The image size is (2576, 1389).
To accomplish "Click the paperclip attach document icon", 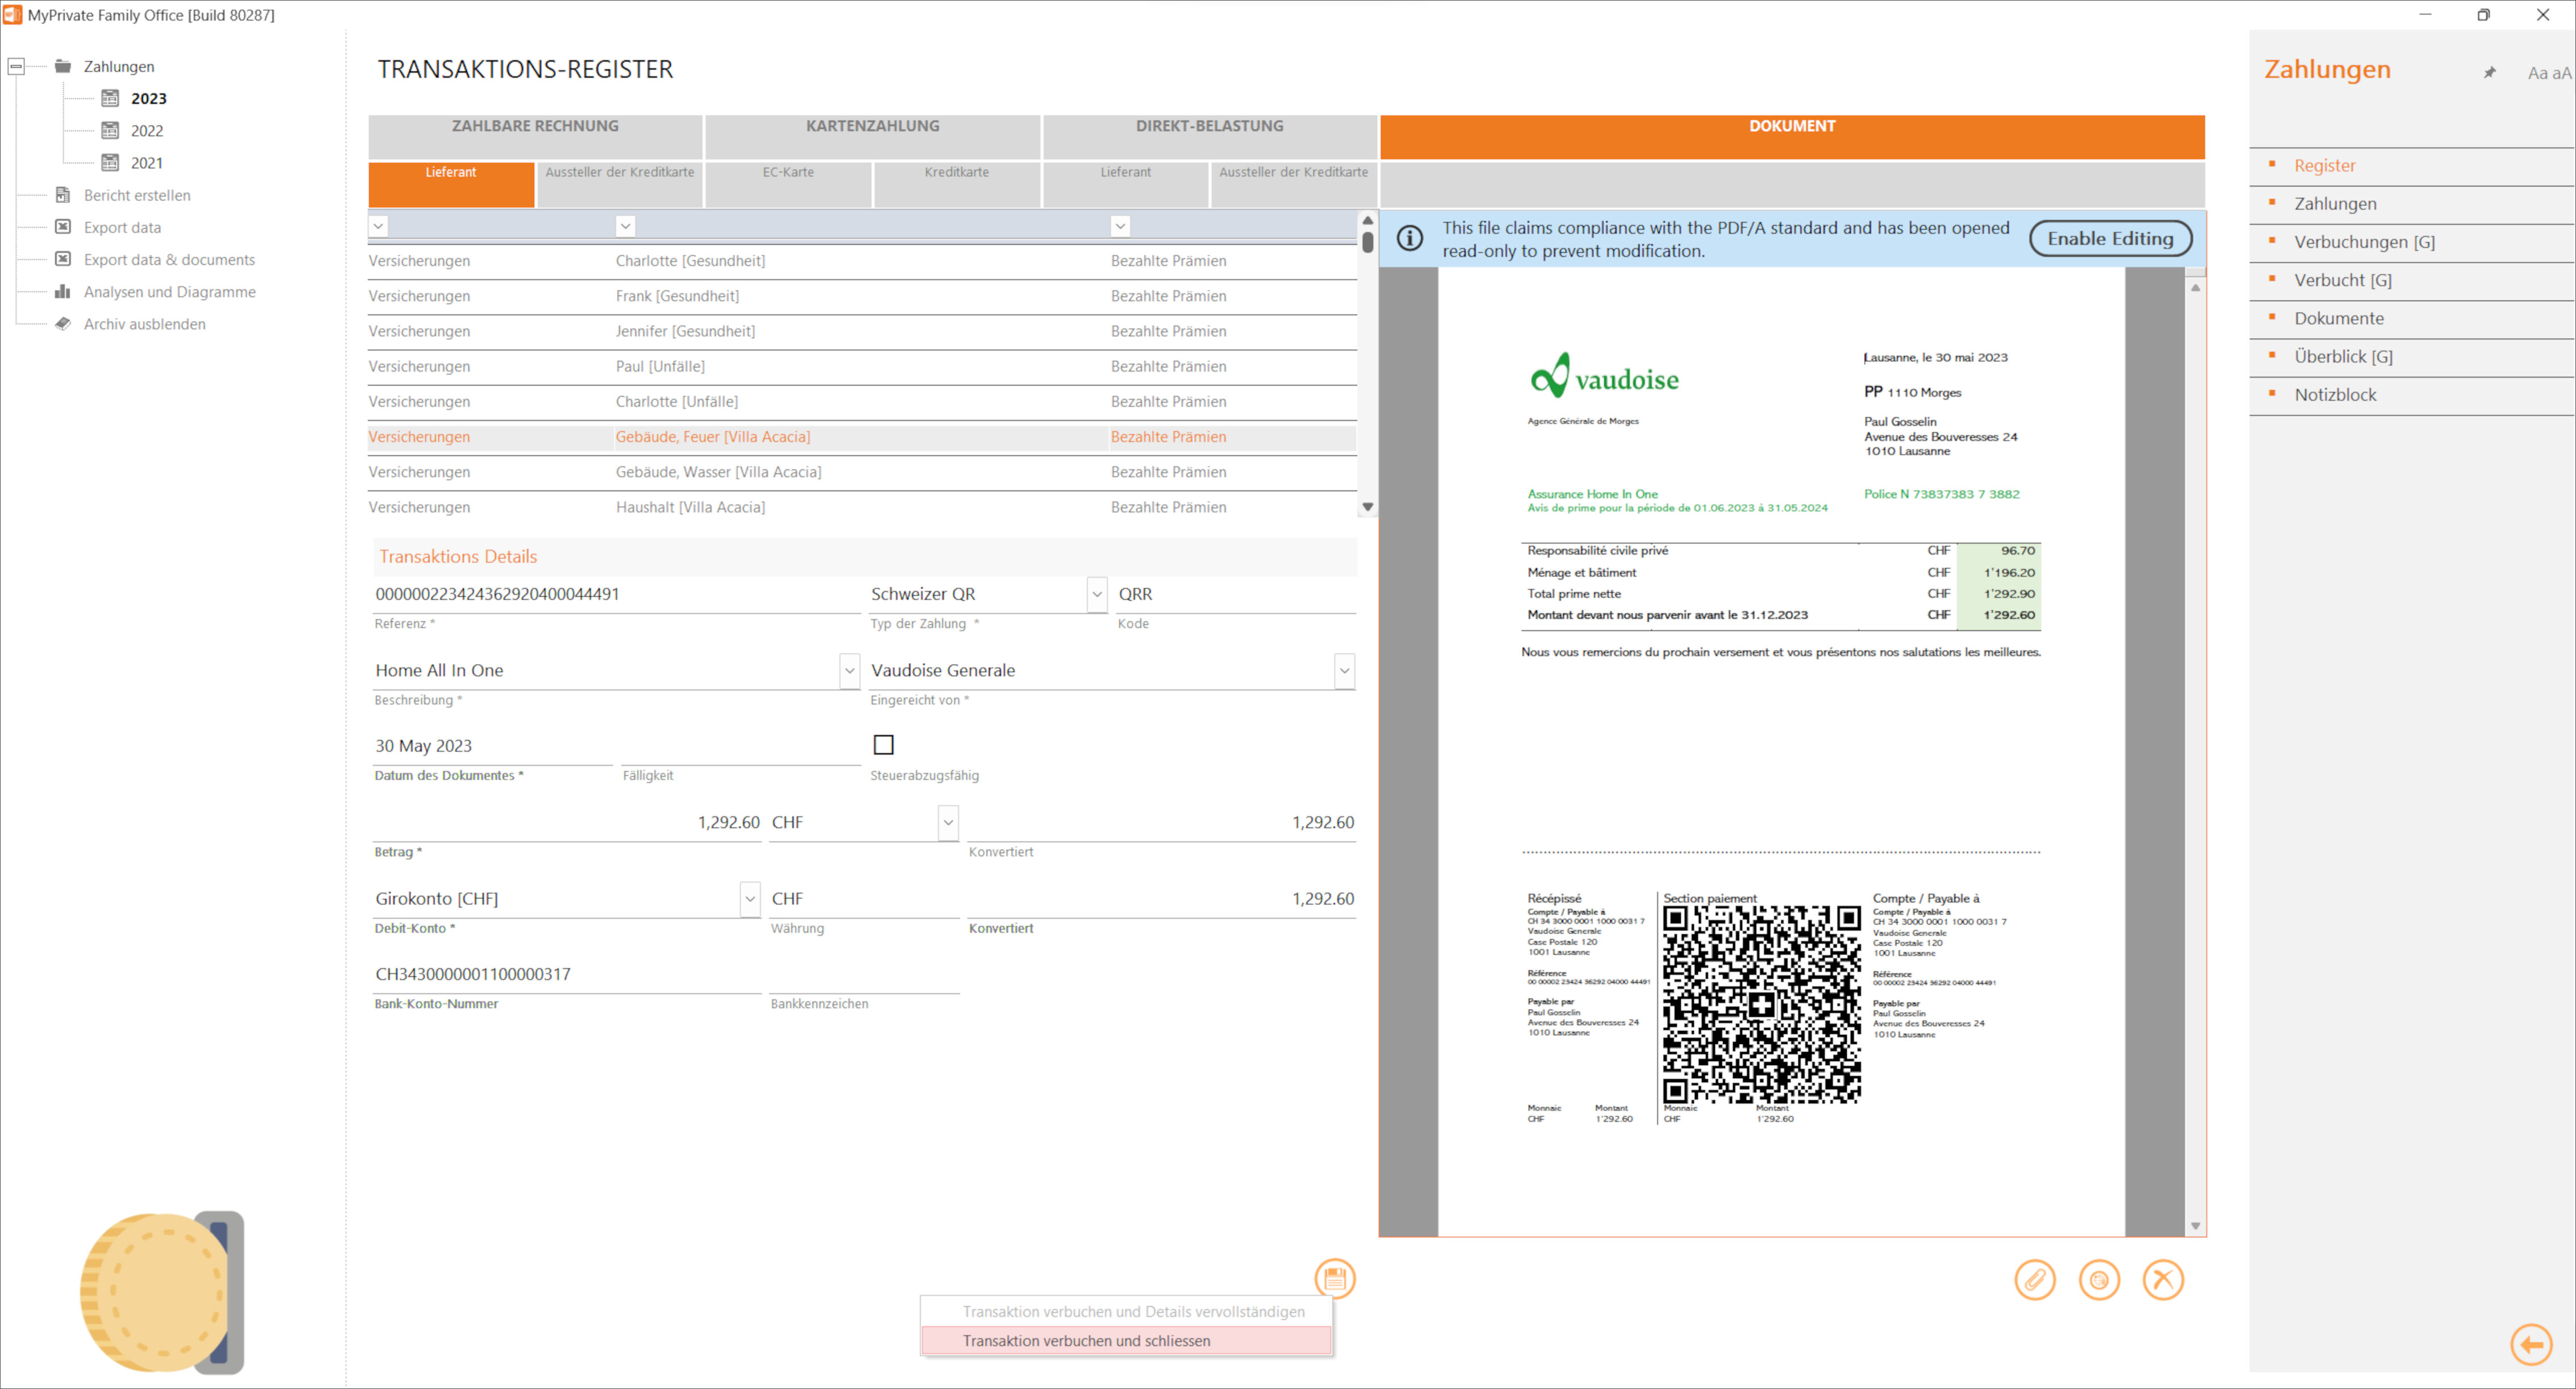I will [x=2034, y=1279].
